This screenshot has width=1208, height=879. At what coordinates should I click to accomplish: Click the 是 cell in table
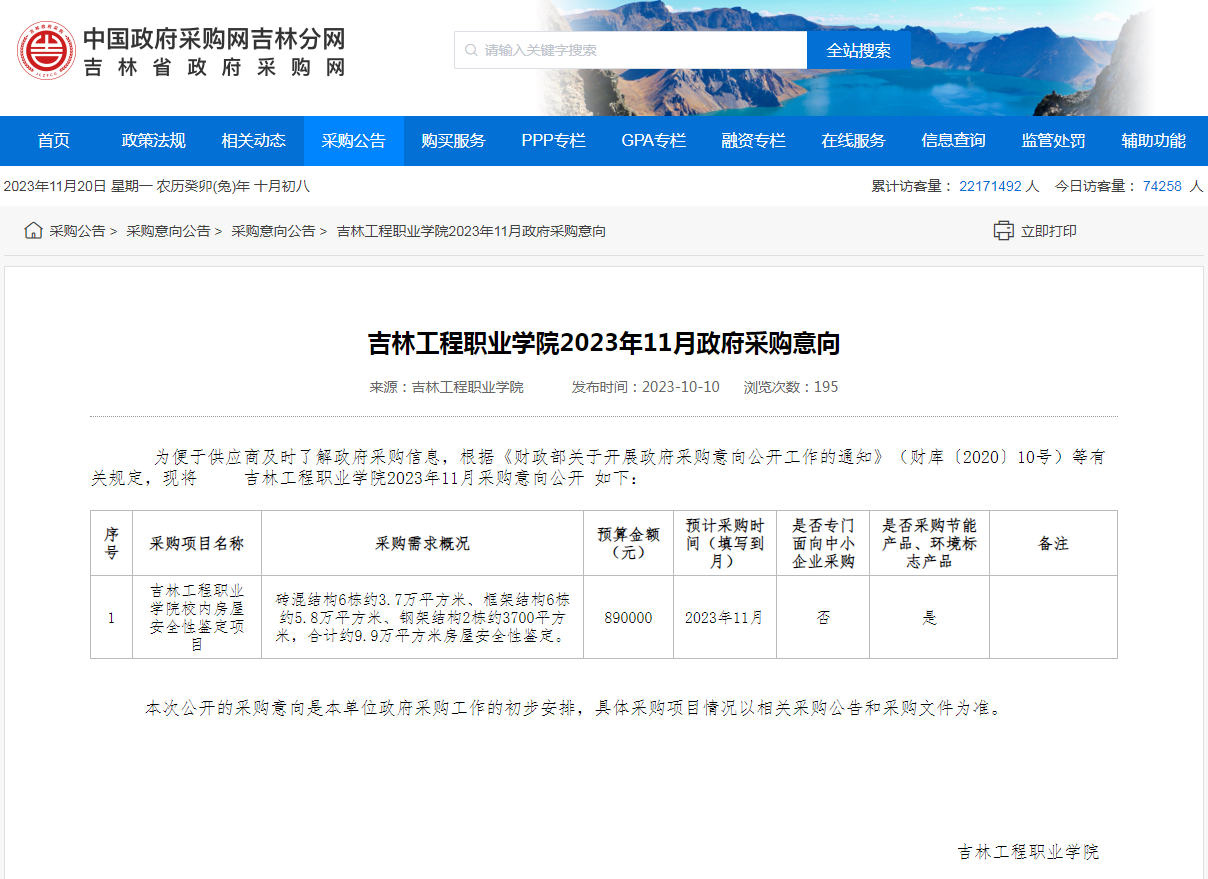(929, 617)
